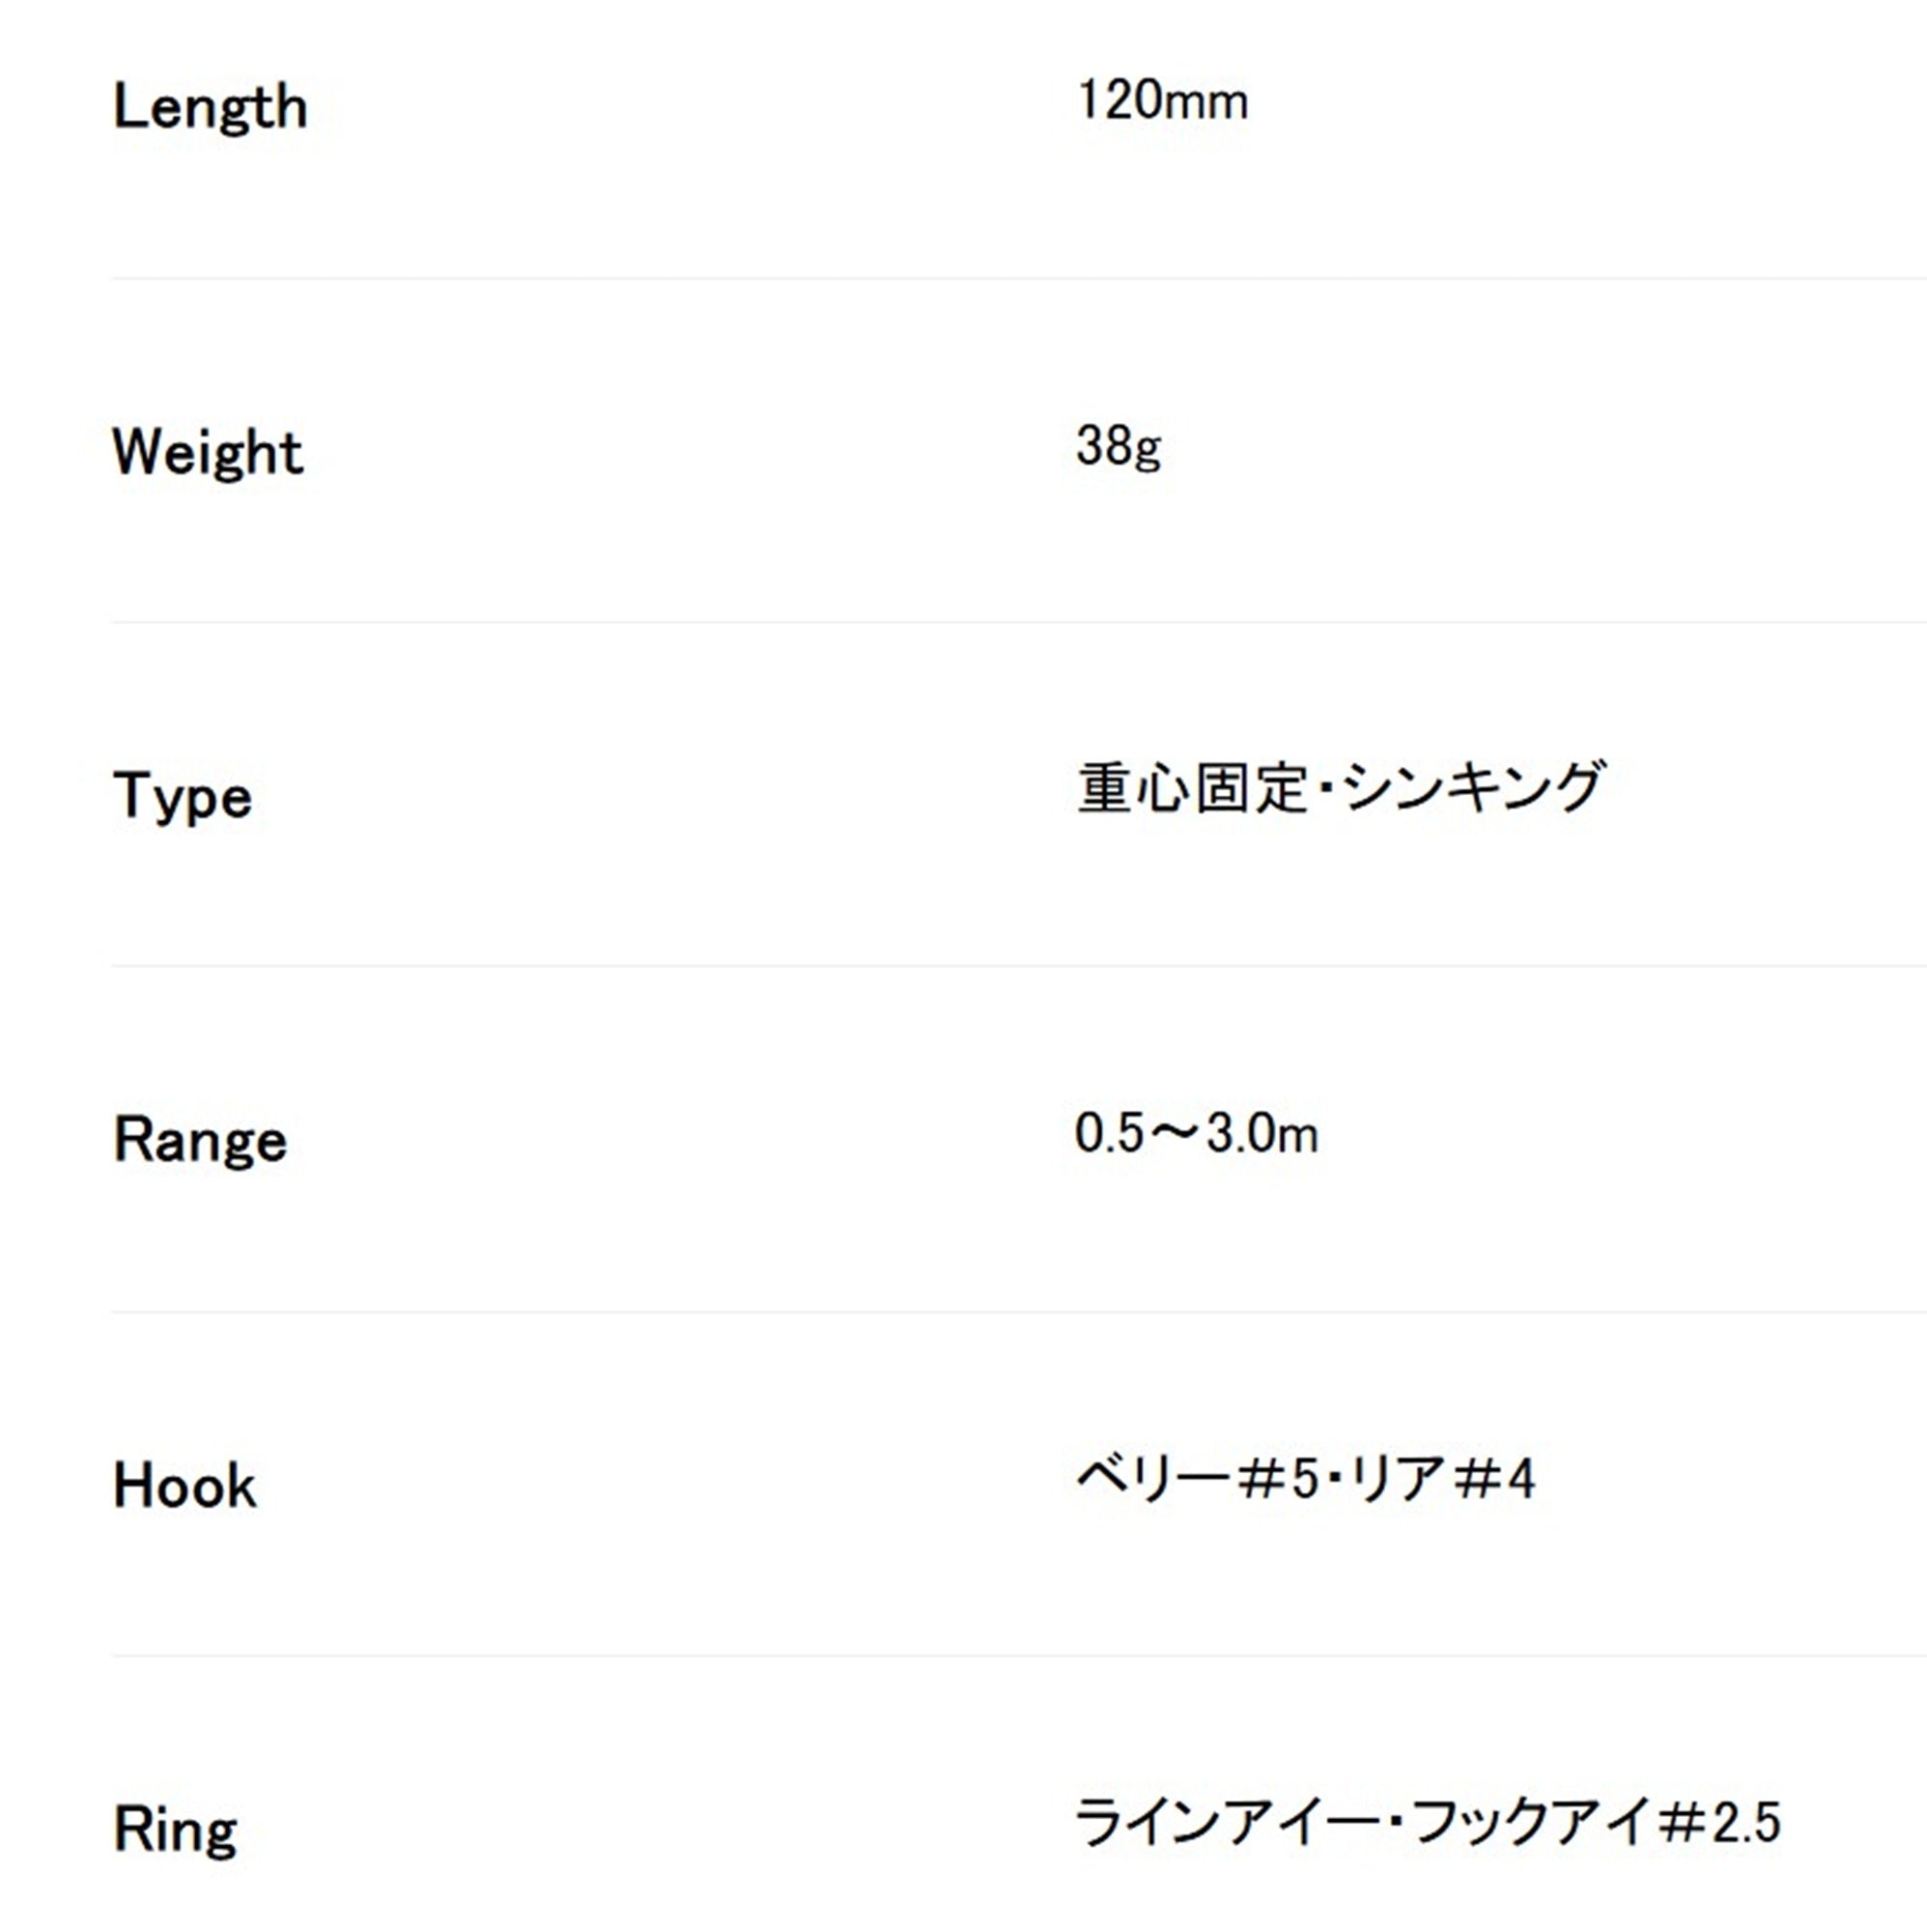Click the Hook label

click(x=185, y=1485)
